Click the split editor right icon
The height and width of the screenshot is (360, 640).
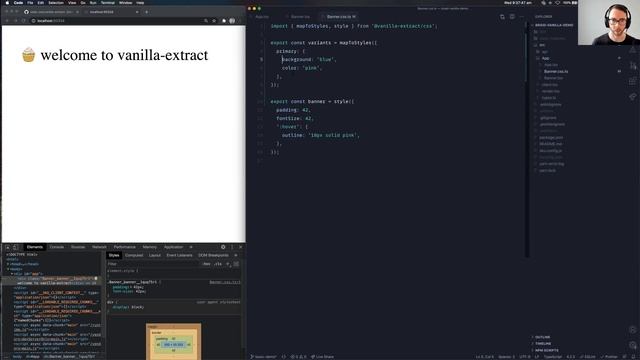(512, 17)
